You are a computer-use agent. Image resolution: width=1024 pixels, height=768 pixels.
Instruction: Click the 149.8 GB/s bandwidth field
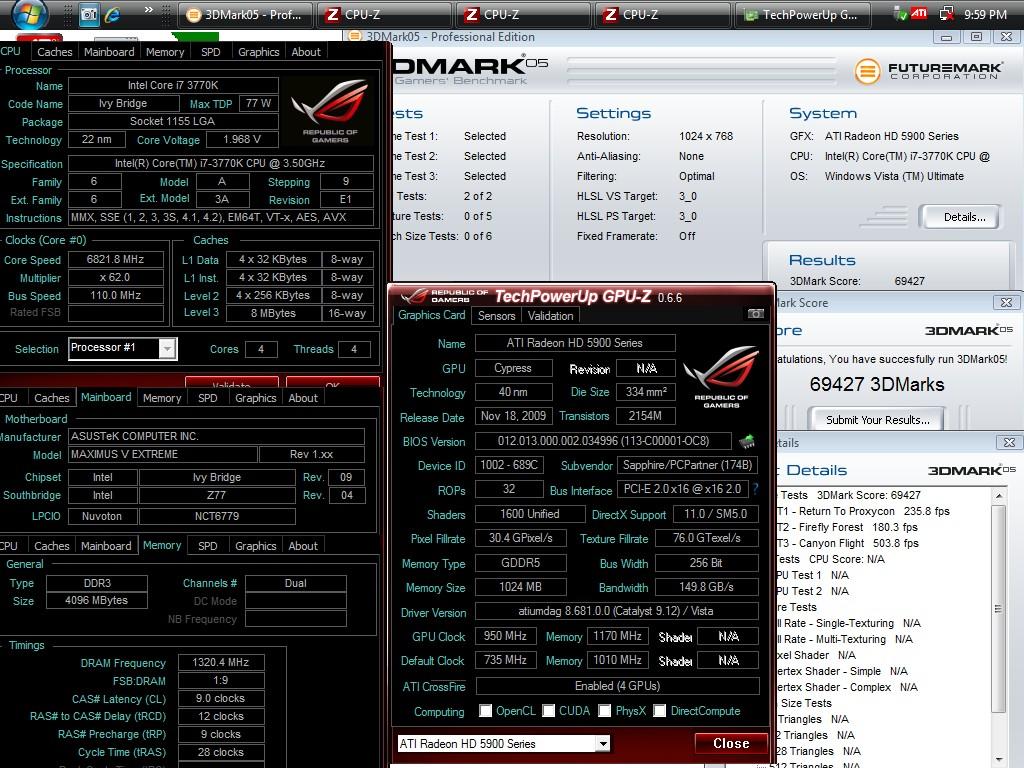click(707, 587)
